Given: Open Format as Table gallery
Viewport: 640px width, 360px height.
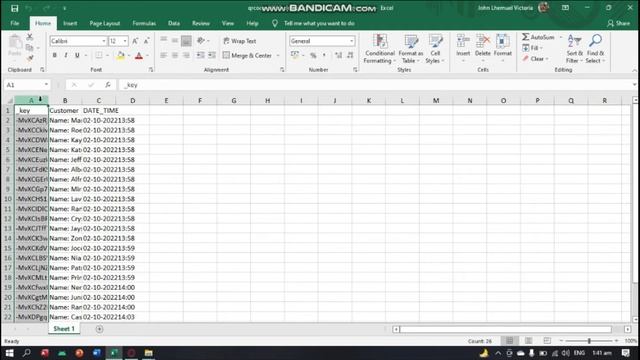Looking at the screenshot, I should pos(411,49).
